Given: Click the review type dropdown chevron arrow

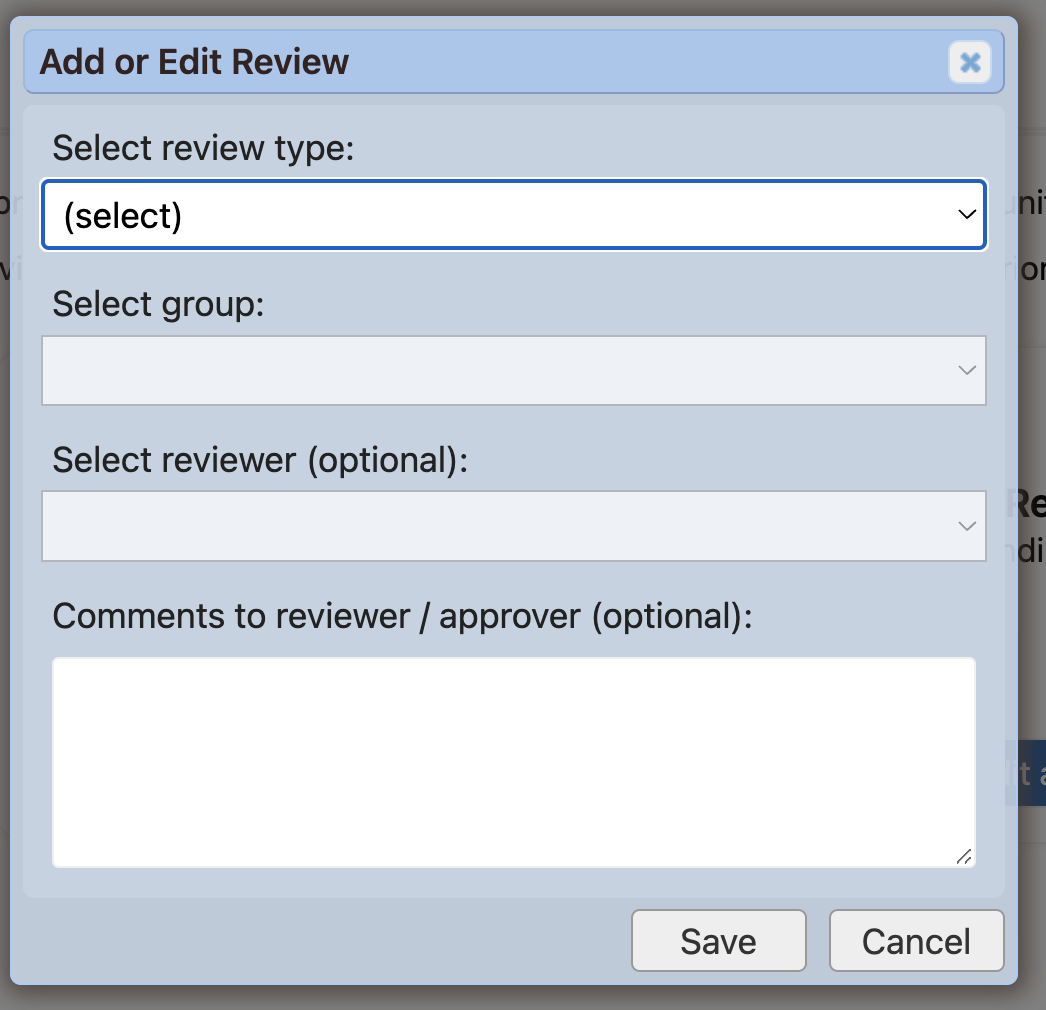Looking at the screenshot, I should point(966,215).
